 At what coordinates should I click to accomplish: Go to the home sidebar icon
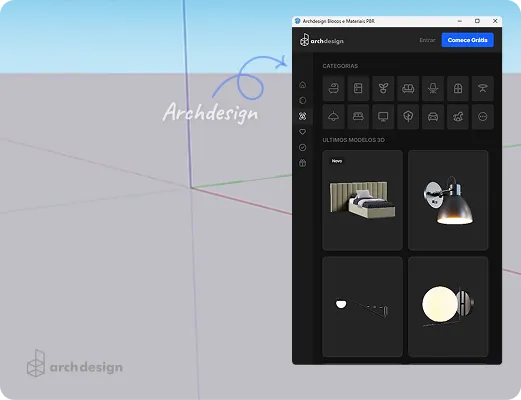click(302, 85)
